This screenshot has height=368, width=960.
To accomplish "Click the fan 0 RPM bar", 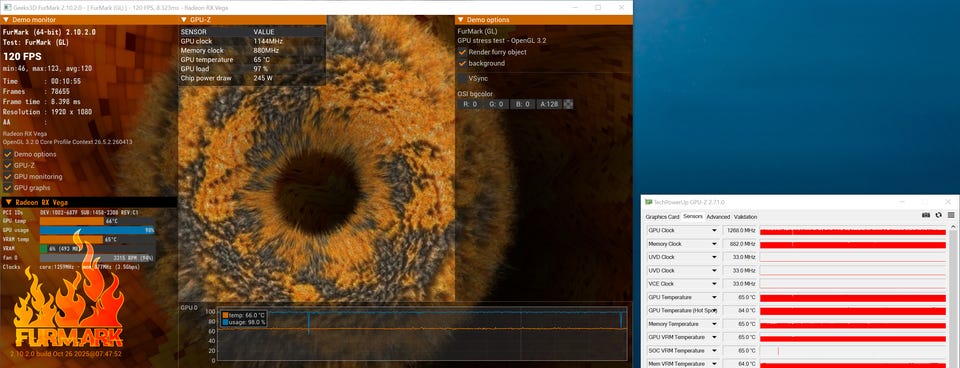I will coord(97,258).
